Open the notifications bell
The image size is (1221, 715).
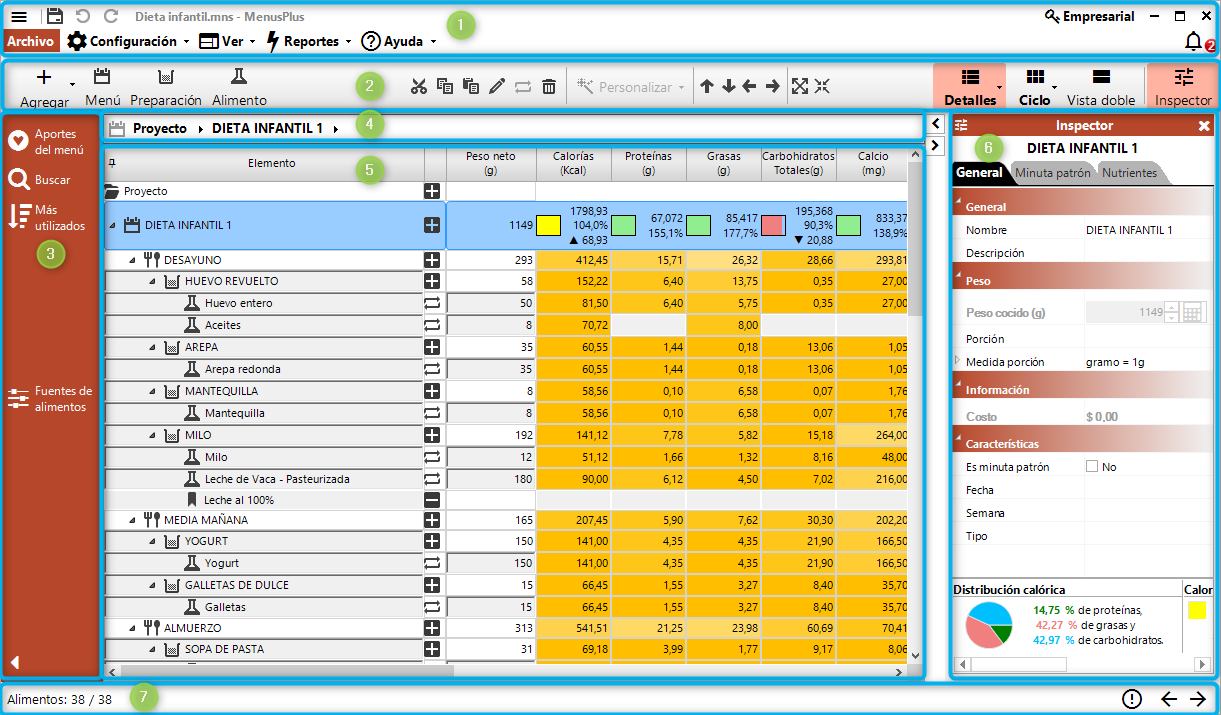(1193, 41)
